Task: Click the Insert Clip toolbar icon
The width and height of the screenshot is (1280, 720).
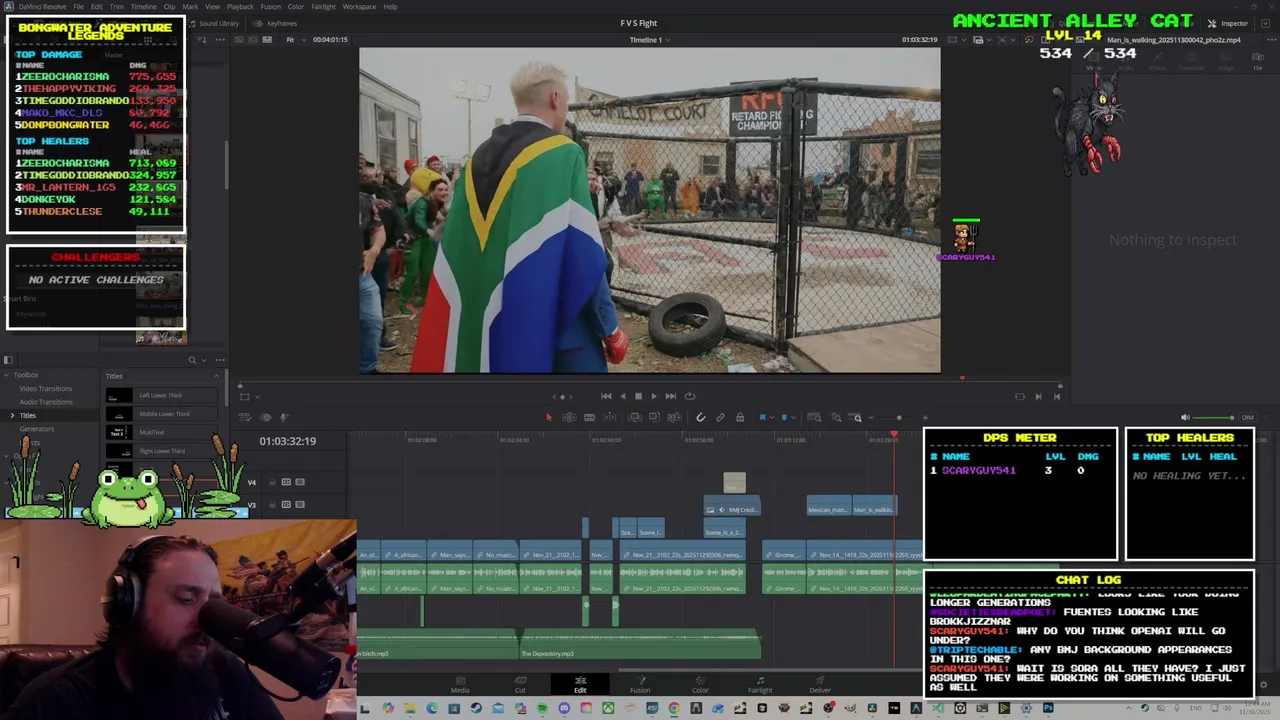Action: 635,417
